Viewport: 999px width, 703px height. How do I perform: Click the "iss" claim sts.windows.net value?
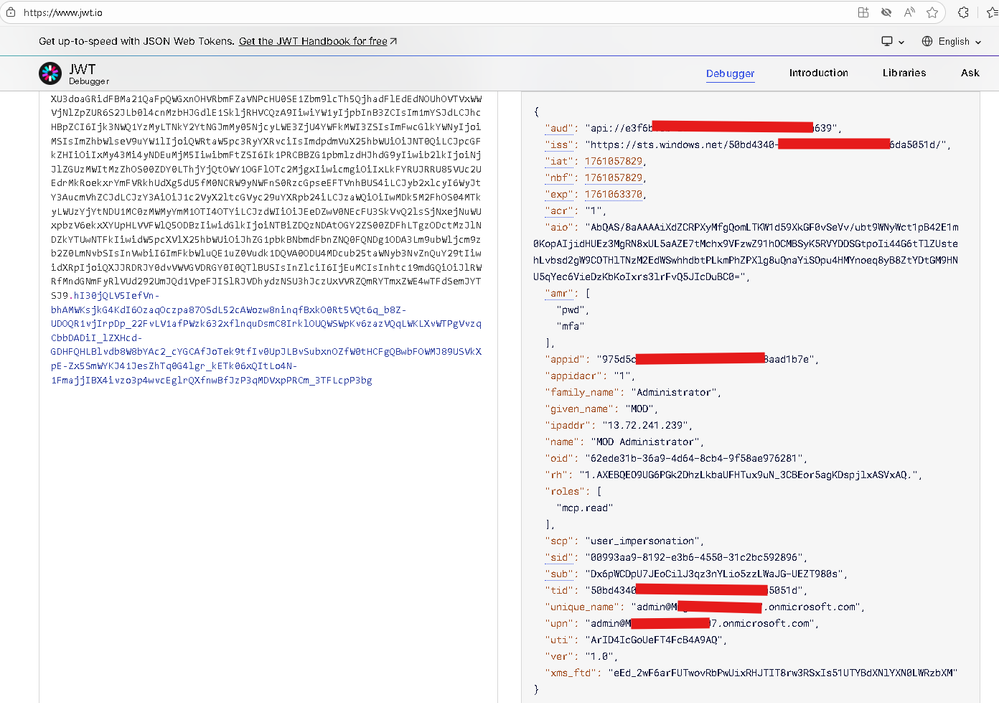(767, 145)
